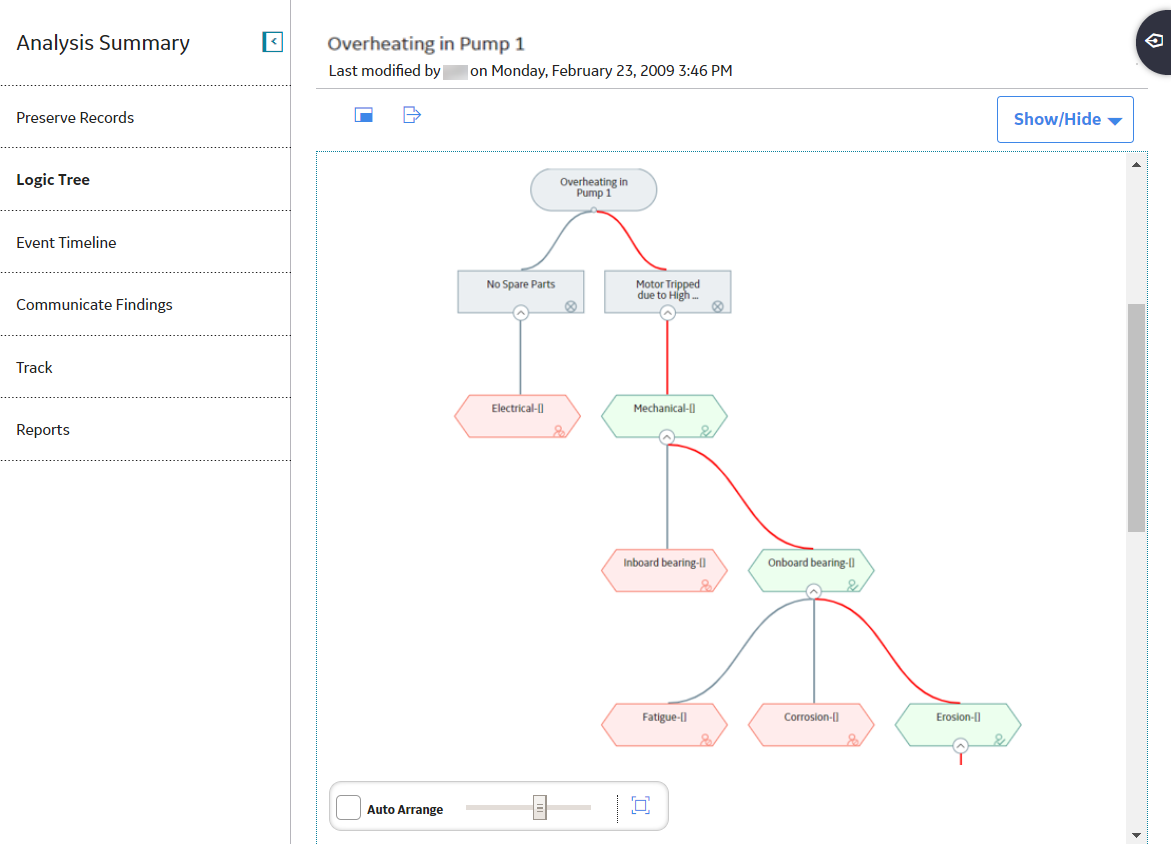This screenshot has height=844, width=1171.
Task: Collapse children of No Spare Parts node
Action: click(521, 313)
